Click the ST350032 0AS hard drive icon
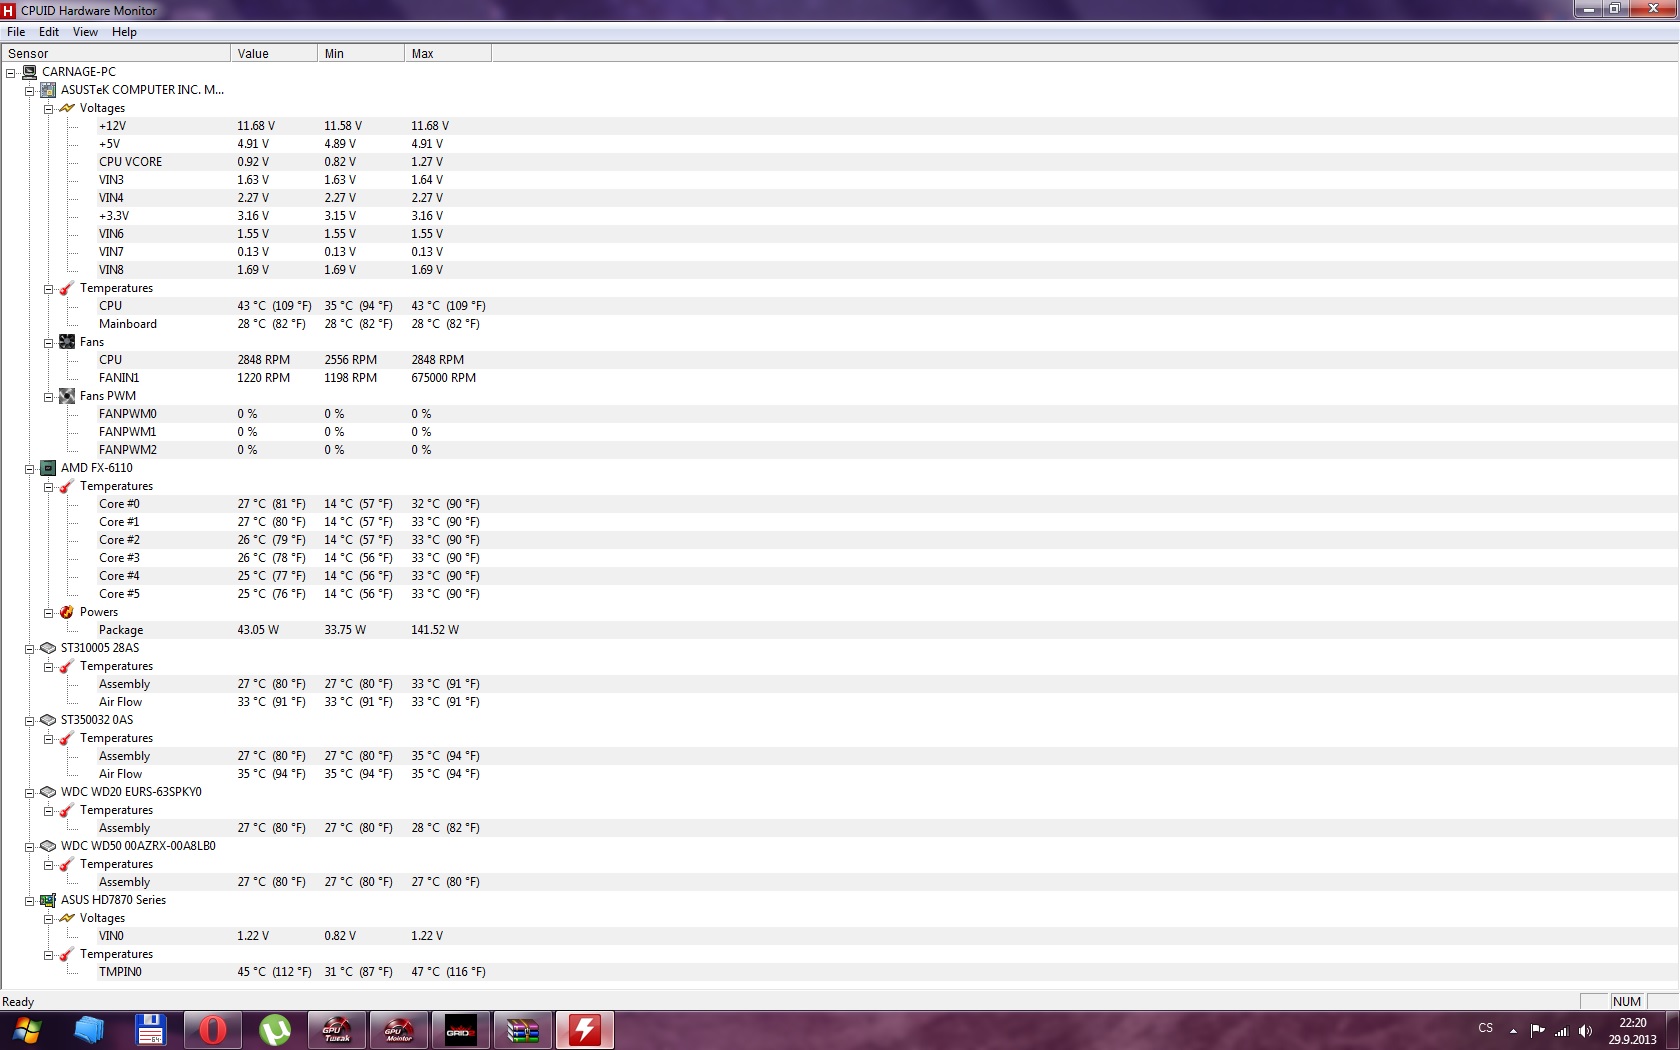1680x1050 pixels. coord(48,720)
